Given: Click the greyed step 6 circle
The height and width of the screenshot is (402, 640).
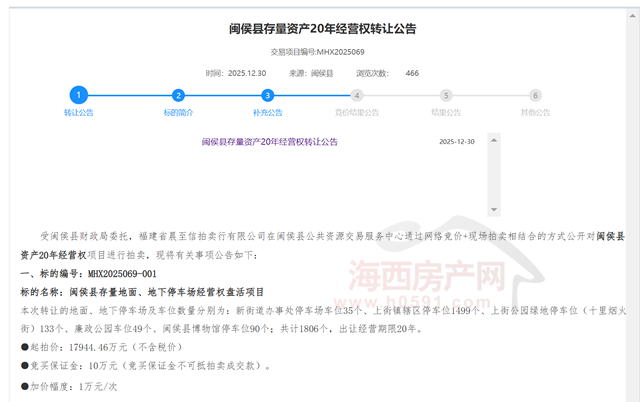Looking at the screenshot, I should [x=536, y=96].
